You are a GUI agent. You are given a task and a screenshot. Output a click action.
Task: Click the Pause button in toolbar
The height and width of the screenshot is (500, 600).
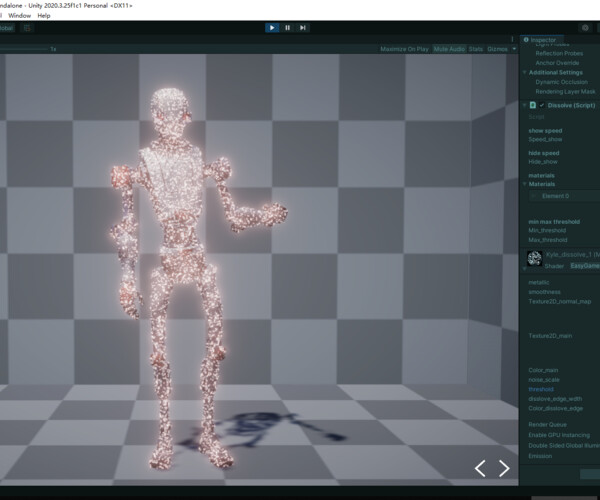click(288, 27)
